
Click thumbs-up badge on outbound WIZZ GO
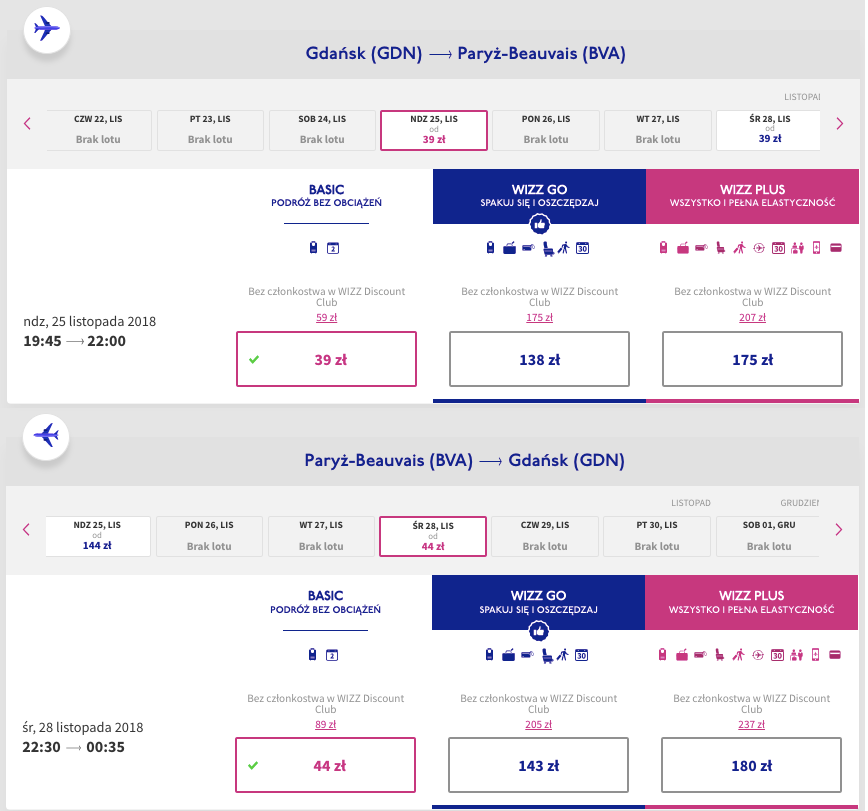coord(539,224)
